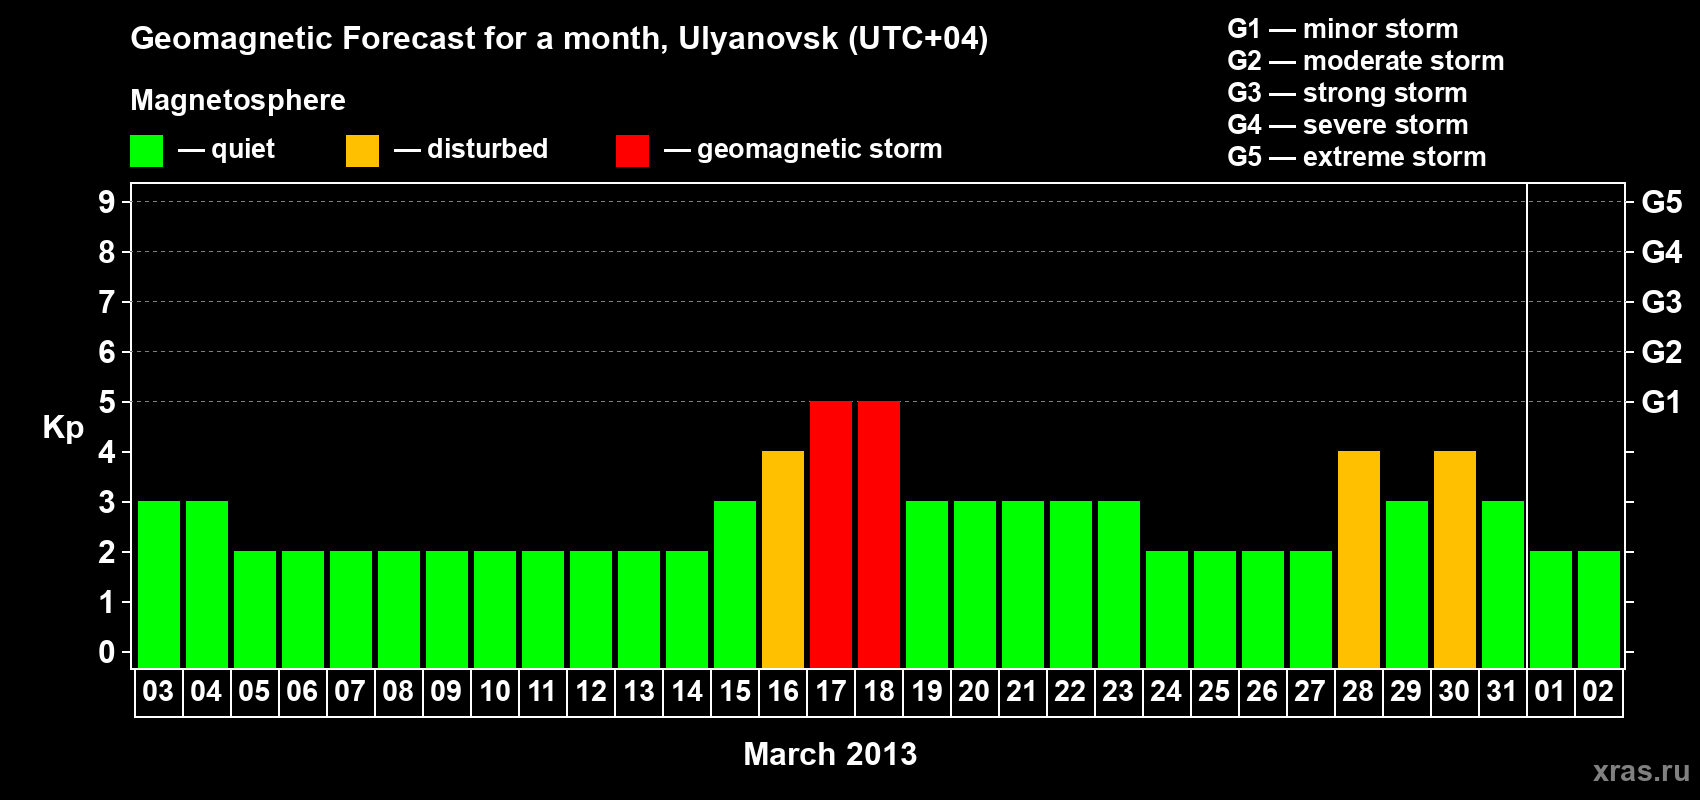
Task: Select the green bar for day 03
Action: pos(159,585)
